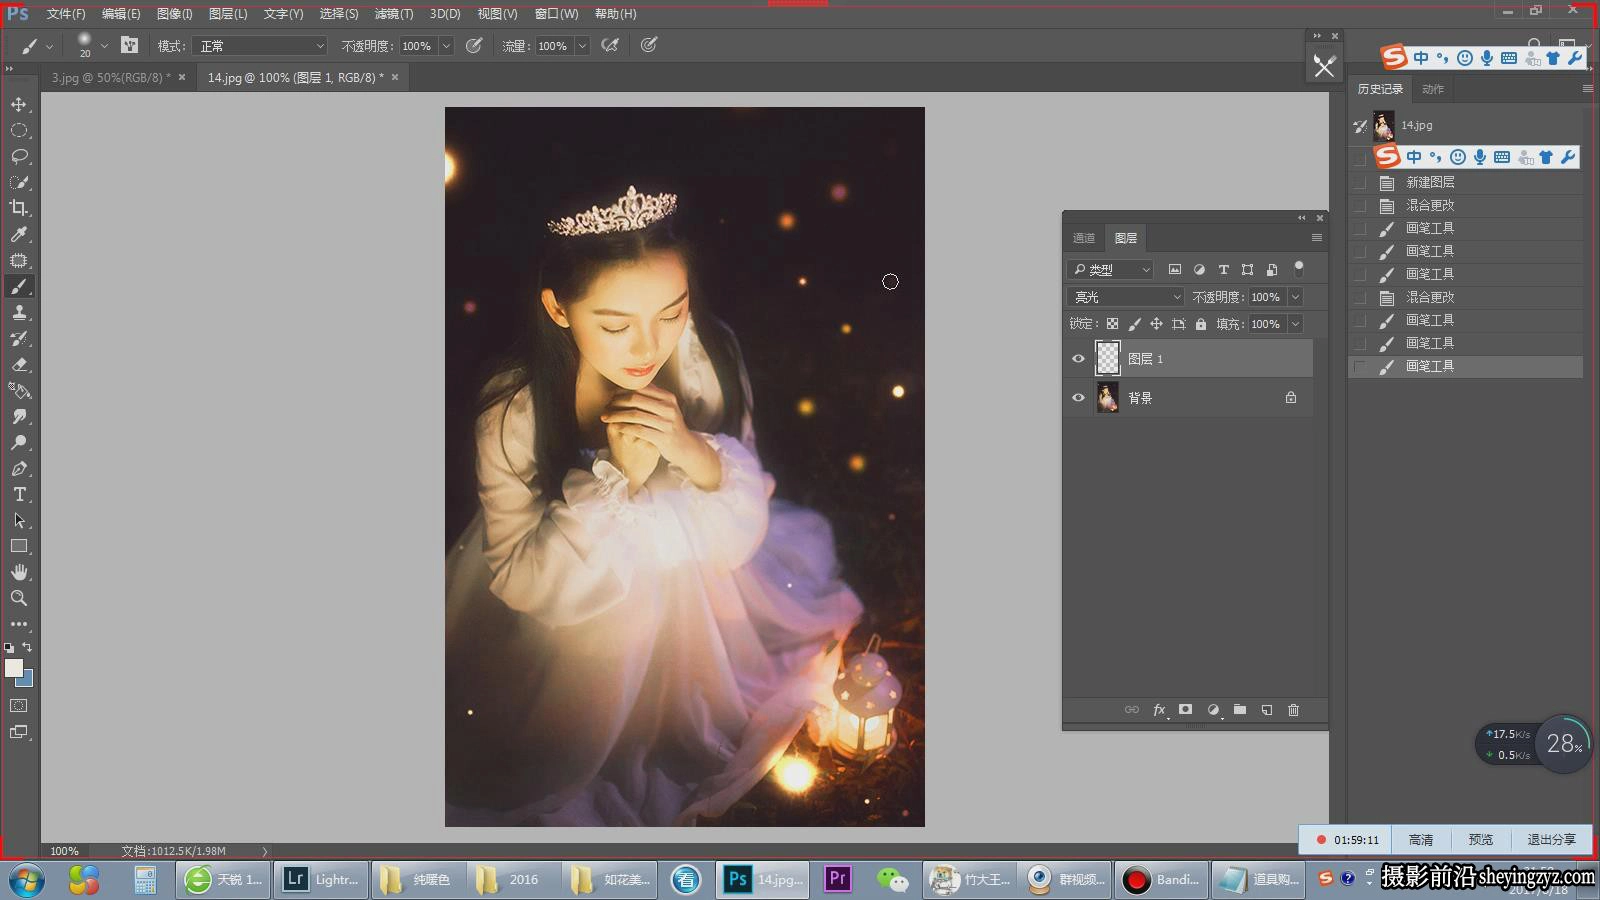Select the Eyedropper tool
Image resolution: width=1600 pixels, height=900 pixels.
(x=19, y=234)
